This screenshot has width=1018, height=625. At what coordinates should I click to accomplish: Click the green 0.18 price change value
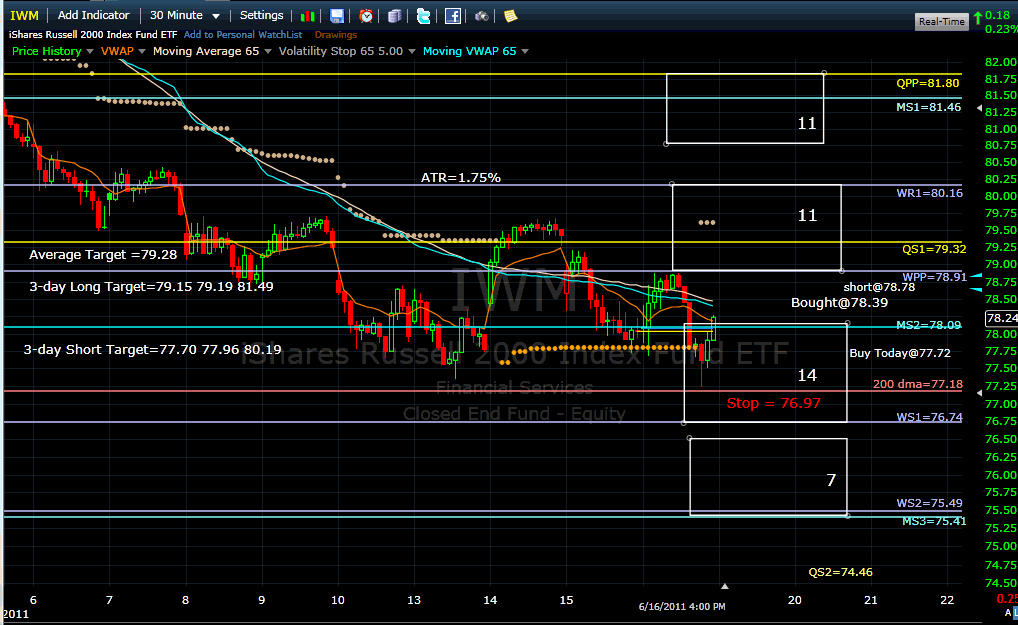tap(997, 16)
